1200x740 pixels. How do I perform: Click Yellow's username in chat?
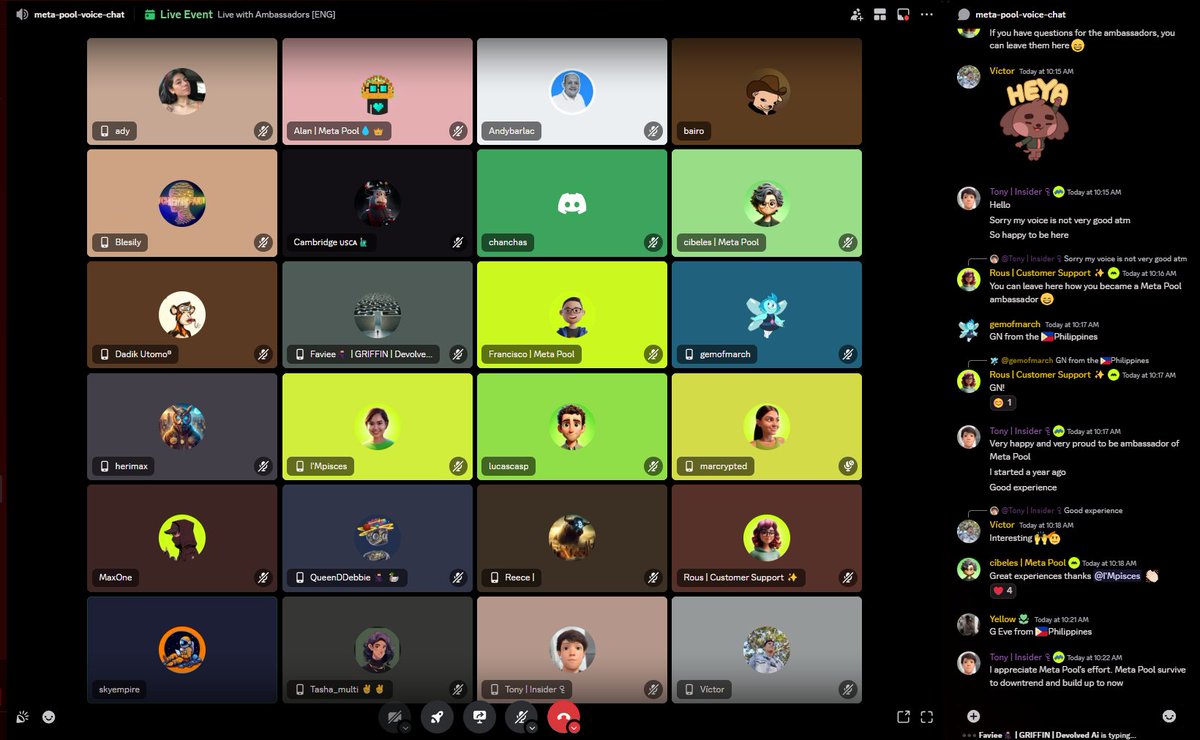point(1002,619)
